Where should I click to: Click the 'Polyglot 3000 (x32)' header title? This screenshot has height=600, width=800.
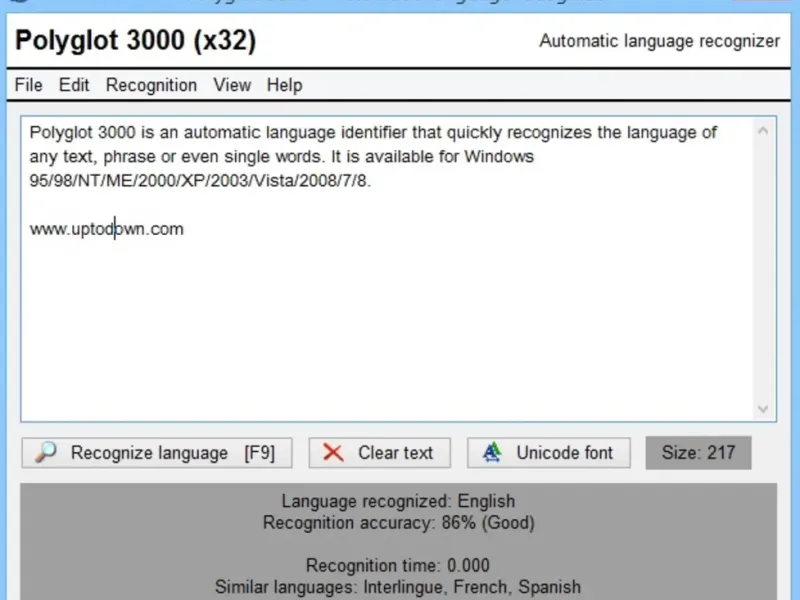[136, 40]
